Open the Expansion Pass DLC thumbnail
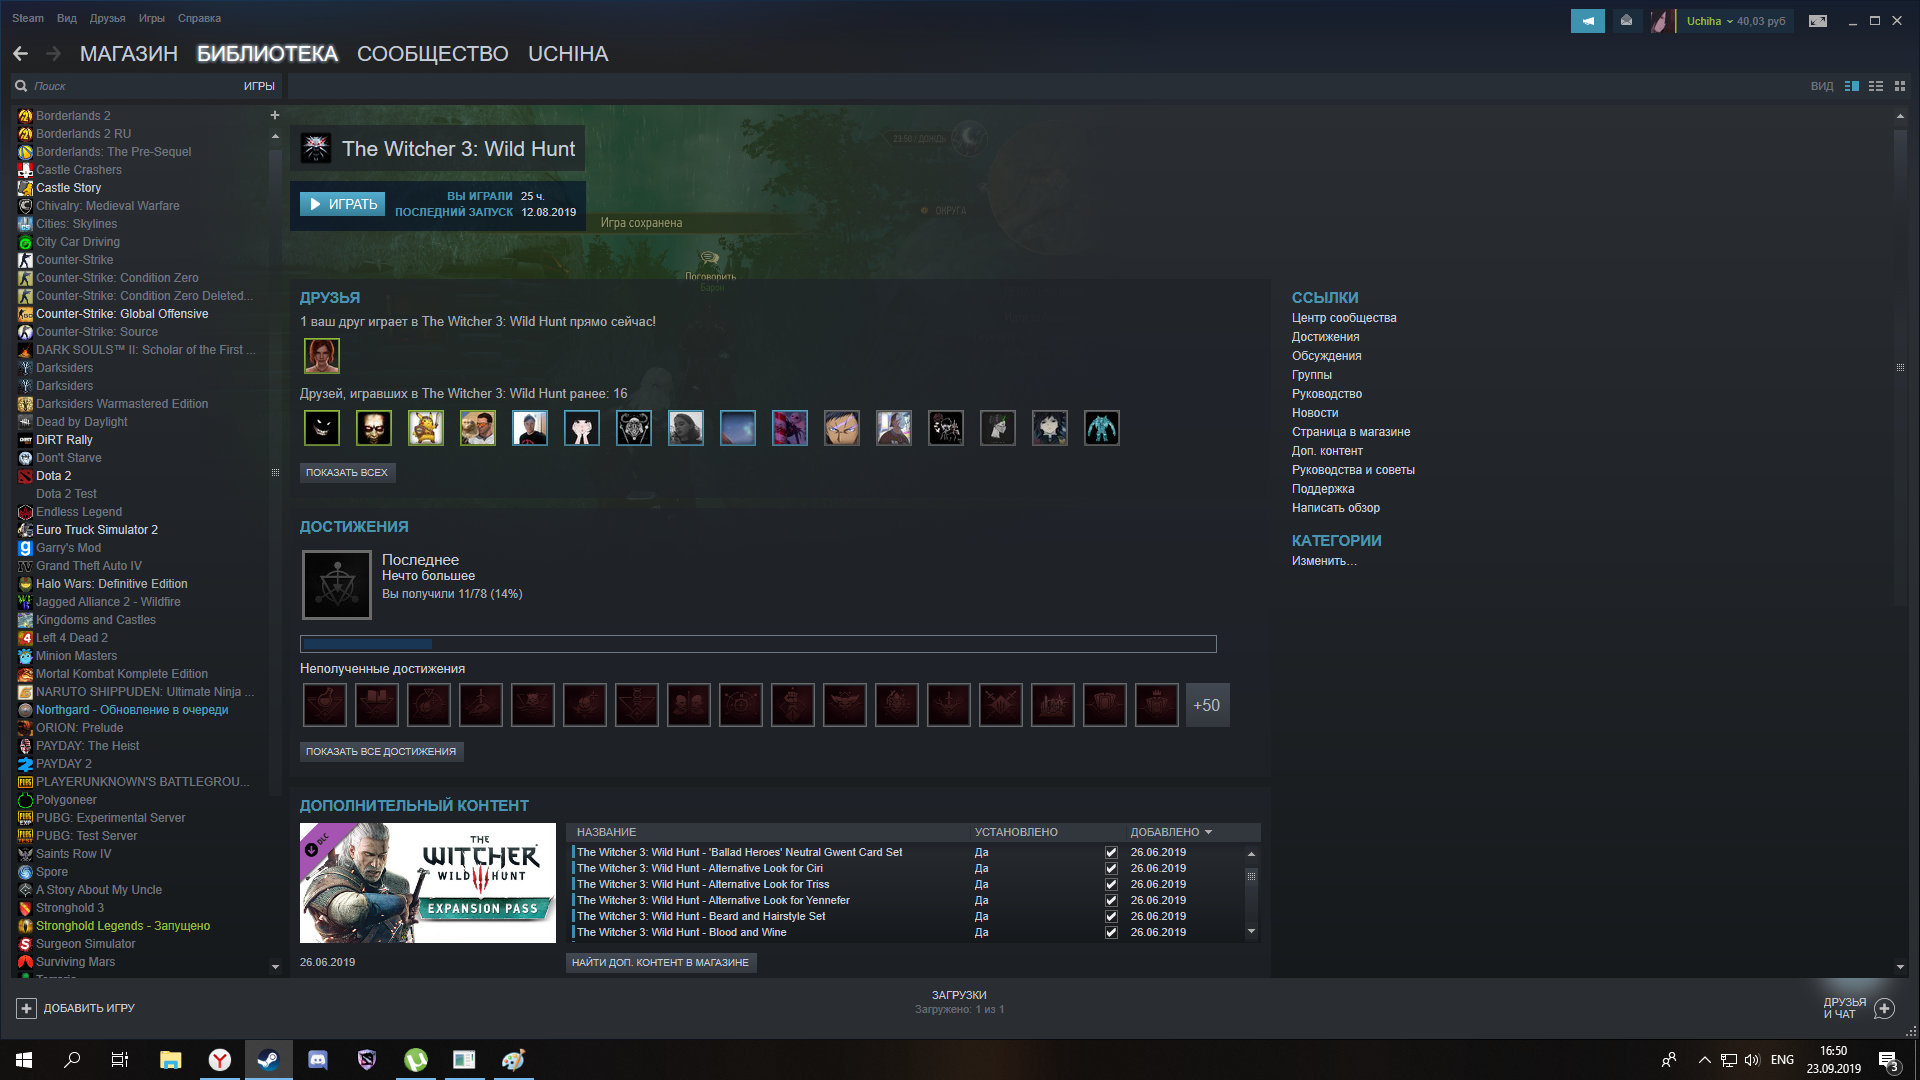1920x1080 pixels. 428,883
